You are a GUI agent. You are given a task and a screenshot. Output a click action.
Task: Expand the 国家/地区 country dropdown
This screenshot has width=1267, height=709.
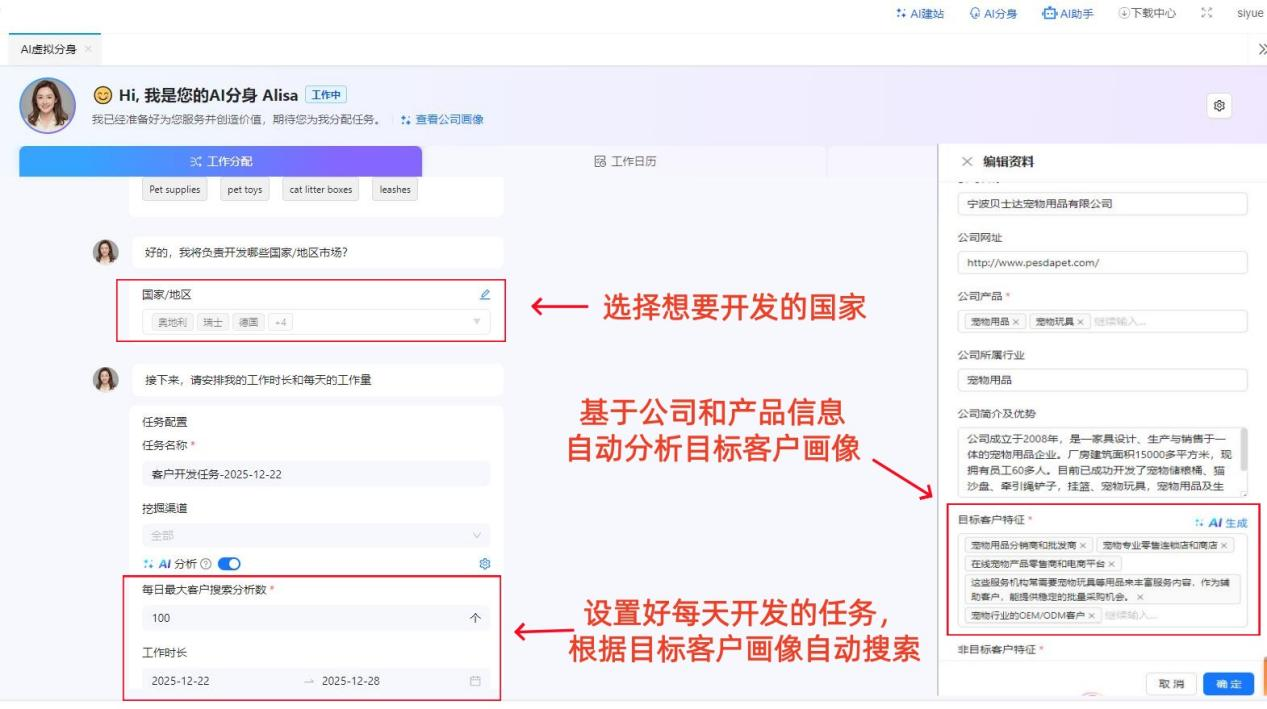click(x=476, y=322)
